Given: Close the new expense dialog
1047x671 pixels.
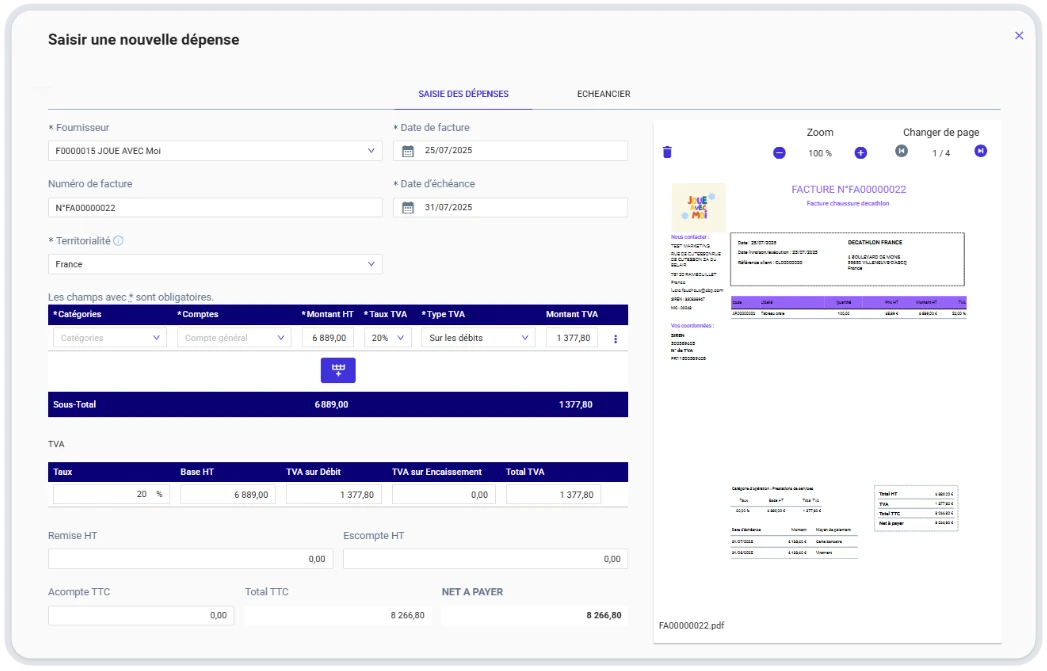Looking at the screenshot, I should [x=1019, y=36].
